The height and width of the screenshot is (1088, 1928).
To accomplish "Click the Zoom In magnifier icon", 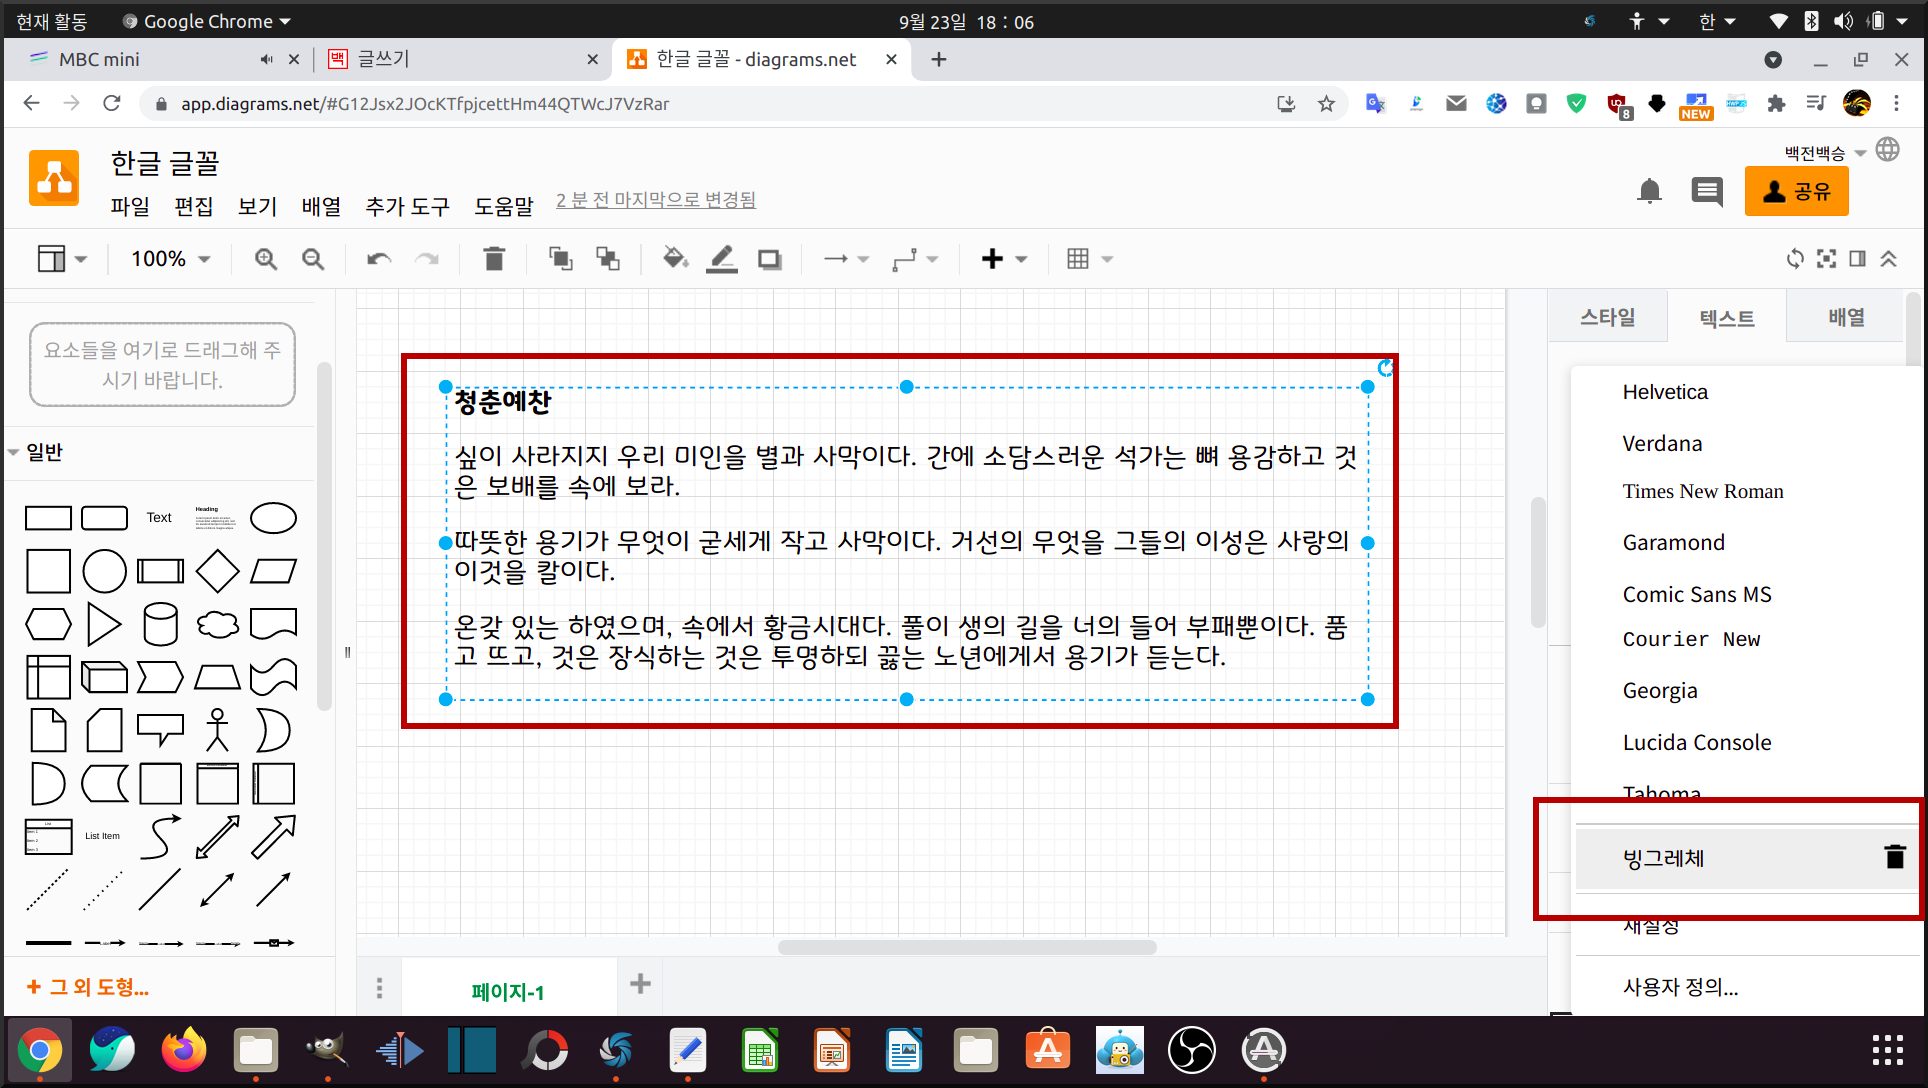I will [265, 259].
